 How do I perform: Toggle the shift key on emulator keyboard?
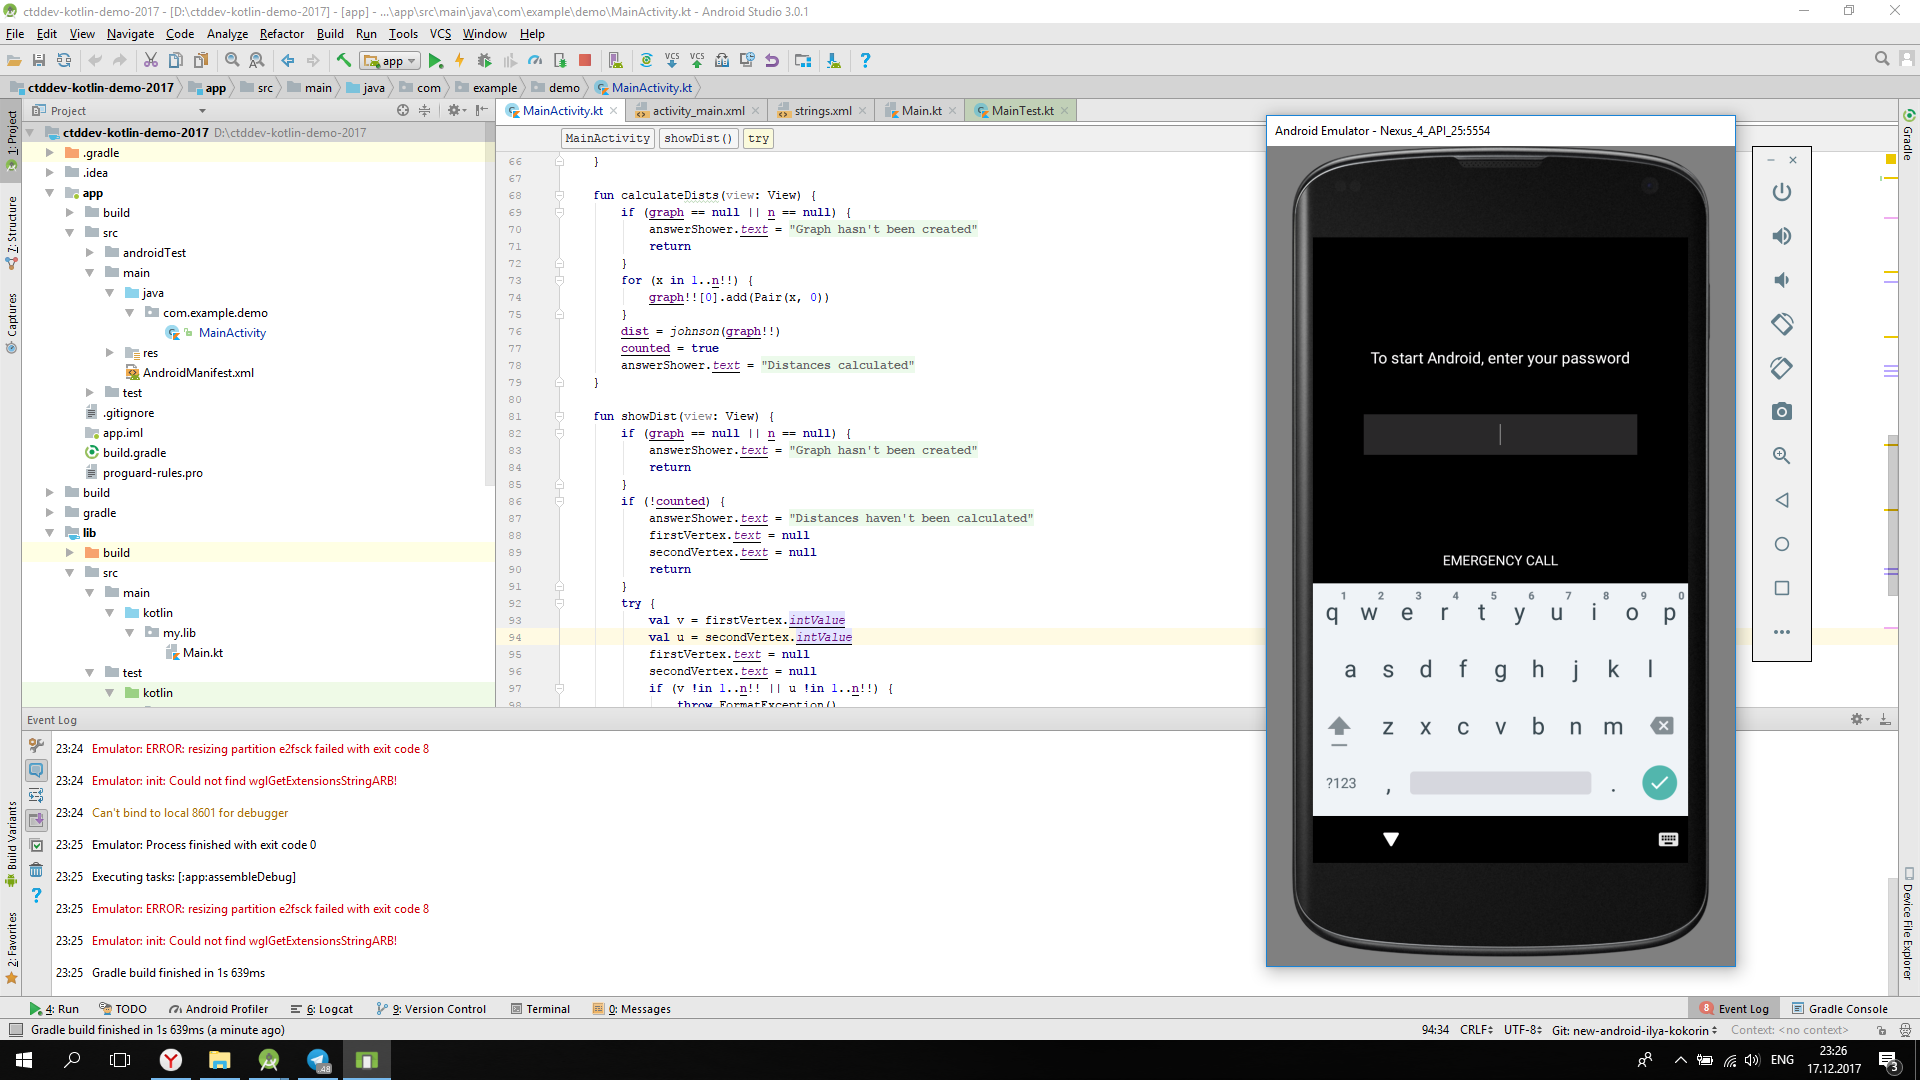1339,727
